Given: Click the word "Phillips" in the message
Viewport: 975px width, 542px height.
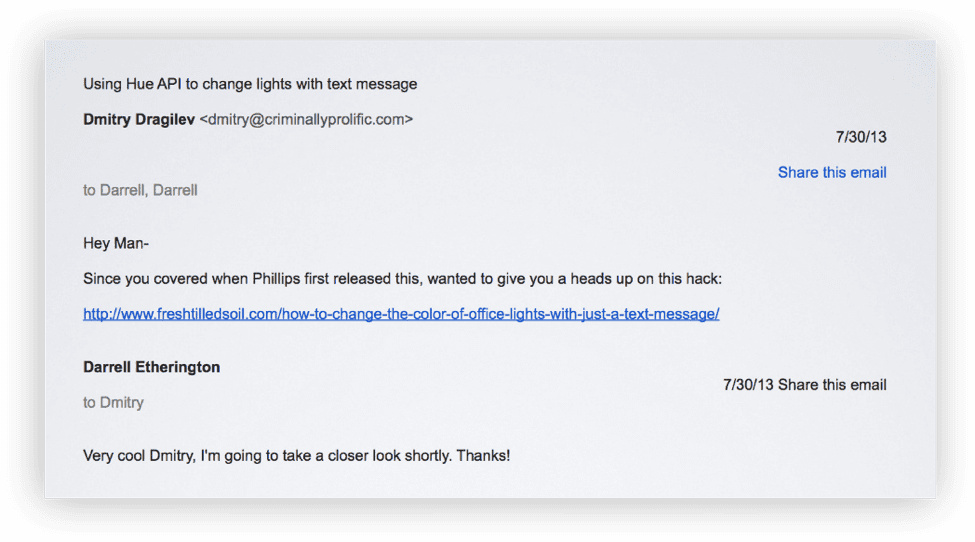Looking at the screenshot, I should 276,278.
